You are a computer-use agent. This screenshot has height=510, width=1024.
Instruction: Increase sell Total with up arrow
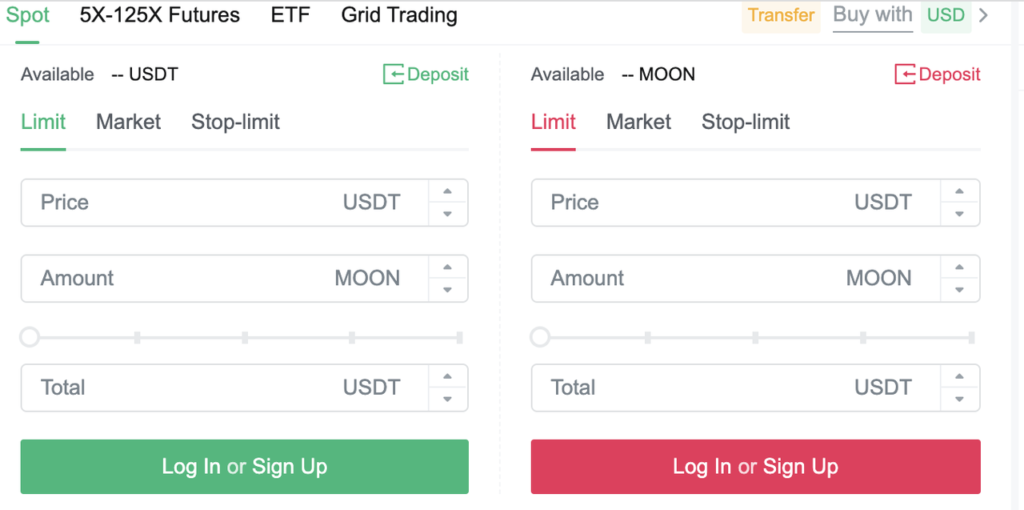pos(959,376)
